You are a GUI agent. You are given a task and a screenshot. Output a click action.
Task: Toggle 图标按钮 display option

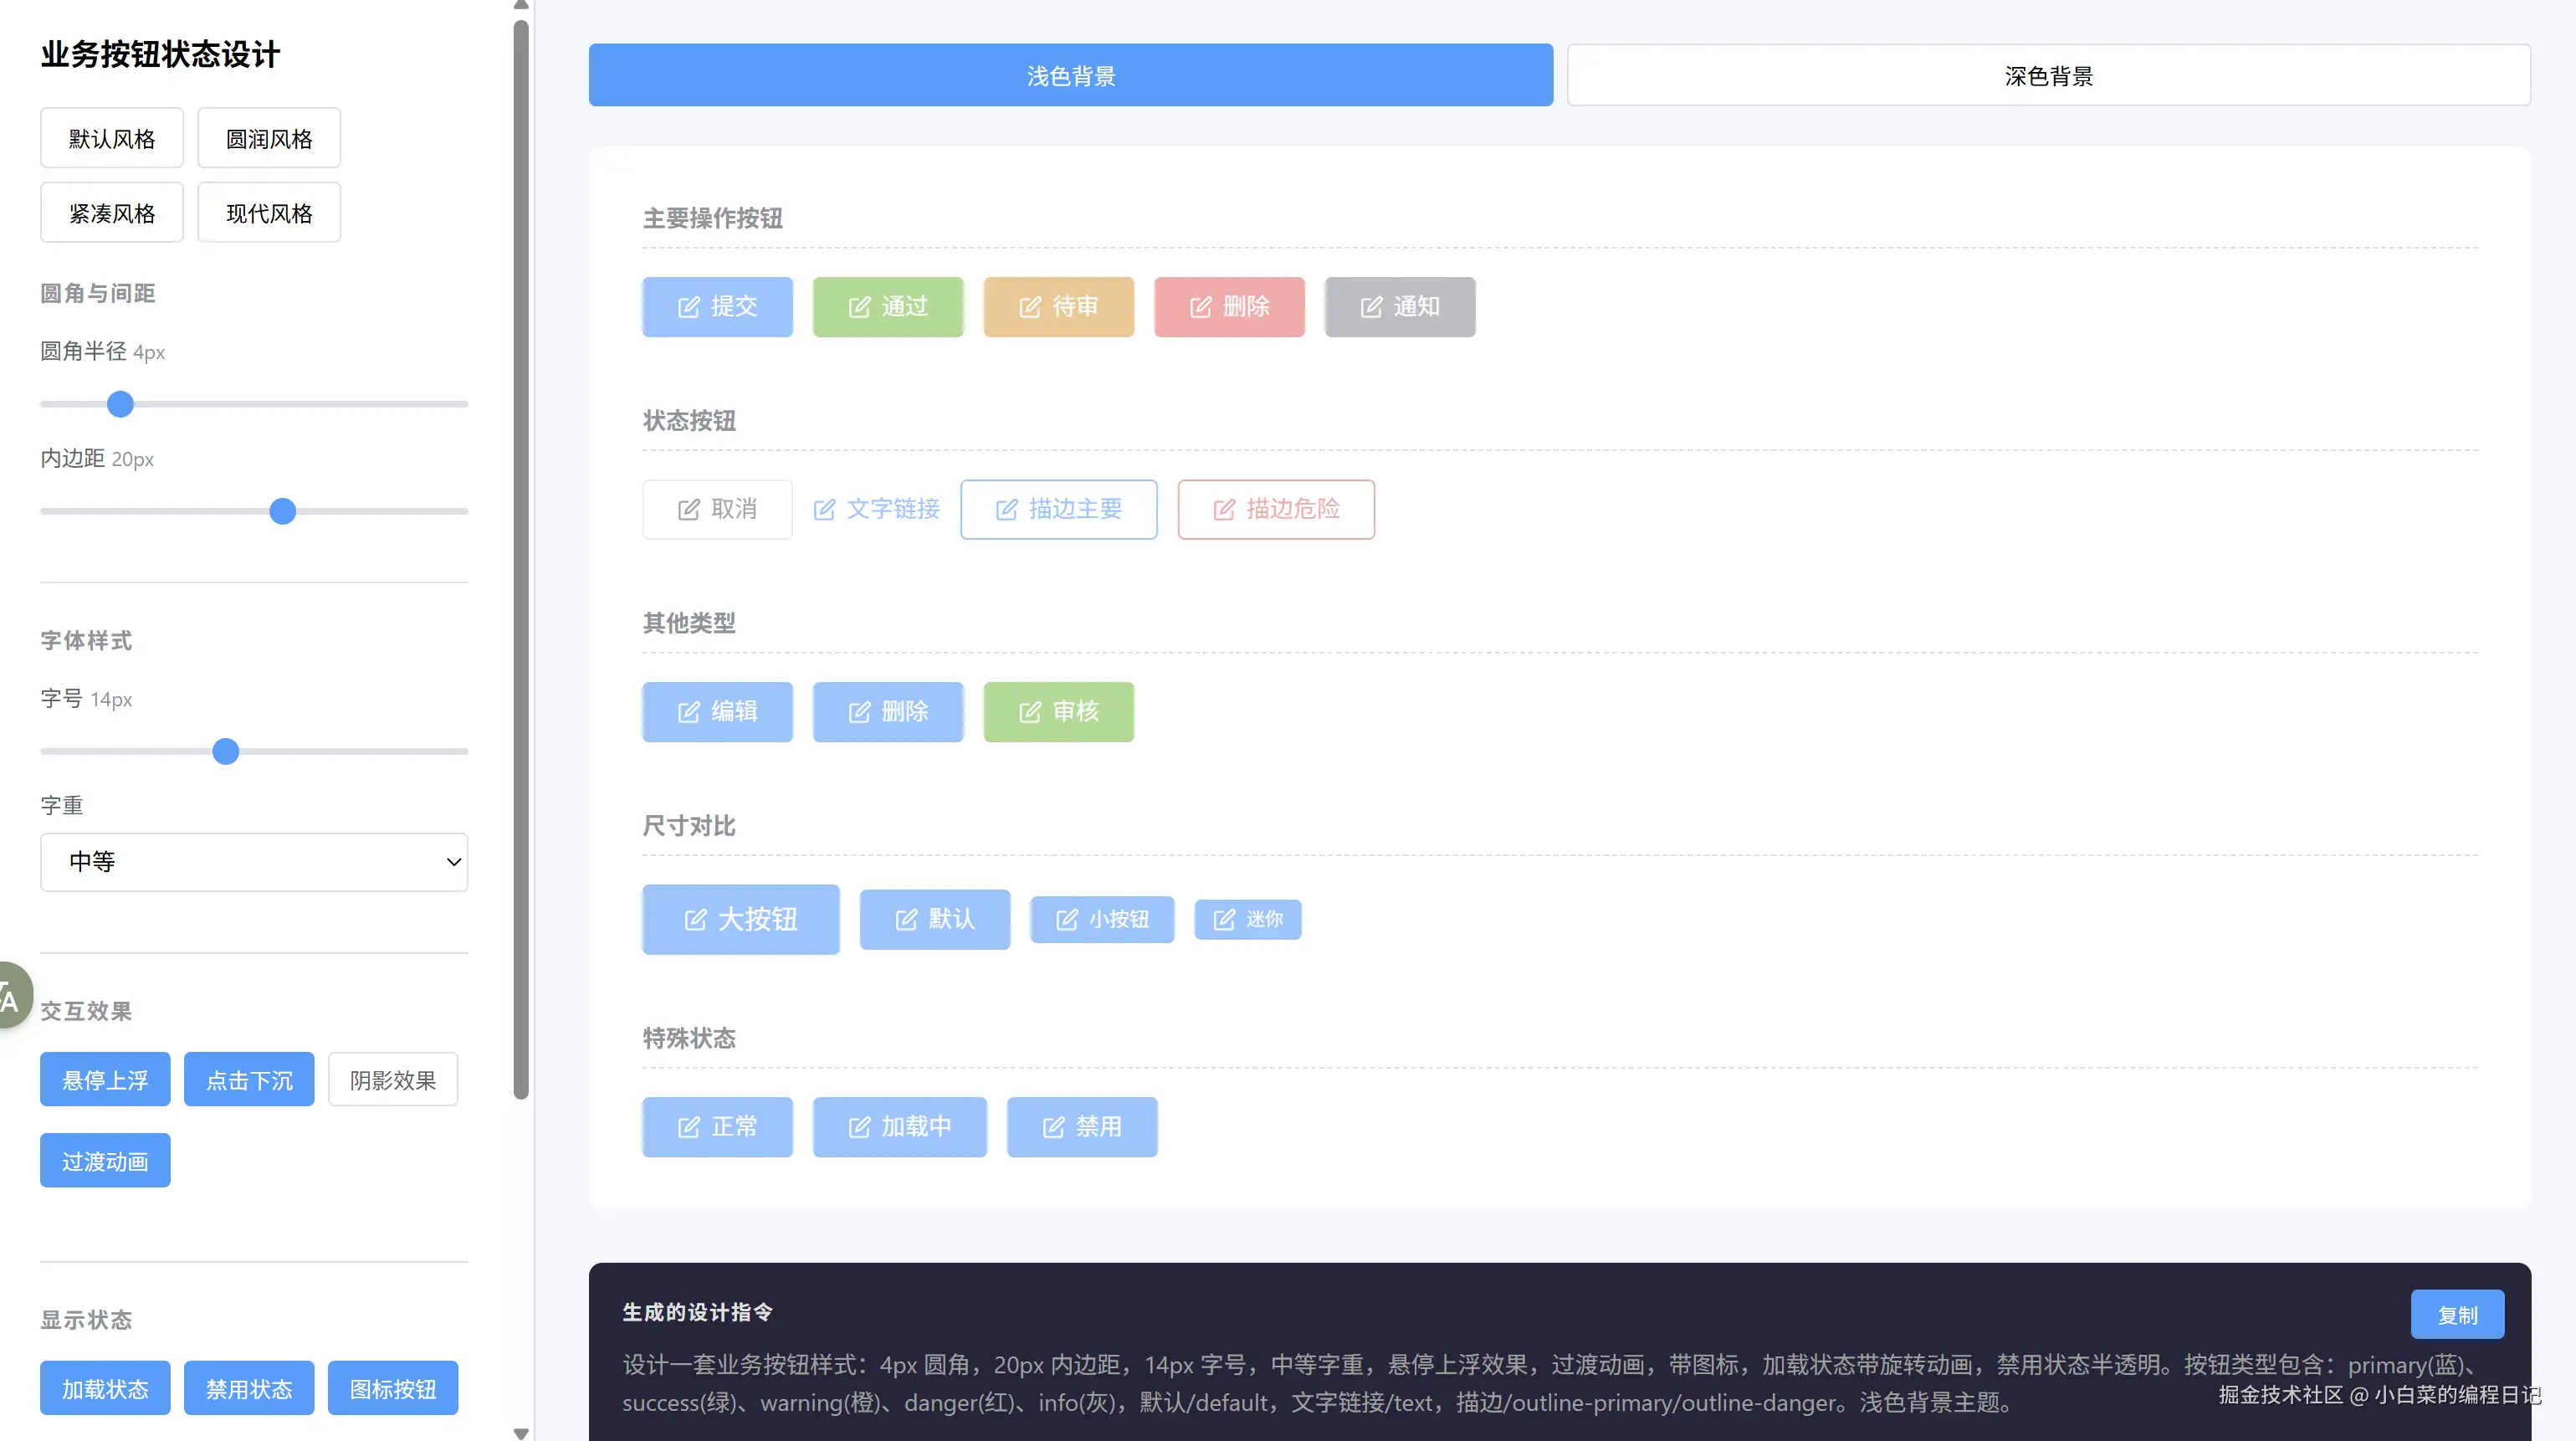tap(393, 1389)
